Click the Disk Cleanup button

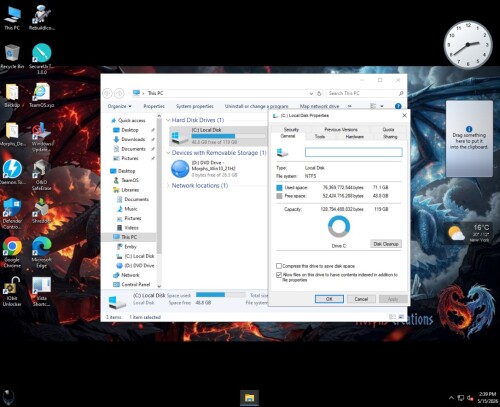[x=386, y=244]
